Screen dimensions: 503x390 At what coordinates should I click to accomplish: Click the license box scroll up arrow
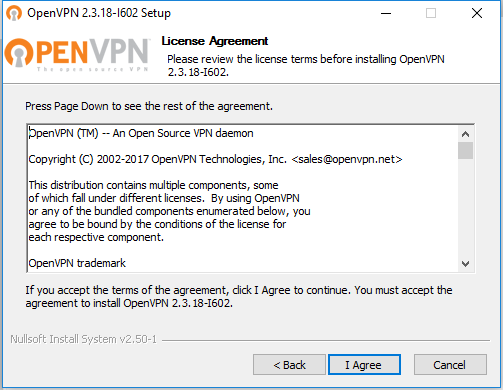[x=466, y=134]
